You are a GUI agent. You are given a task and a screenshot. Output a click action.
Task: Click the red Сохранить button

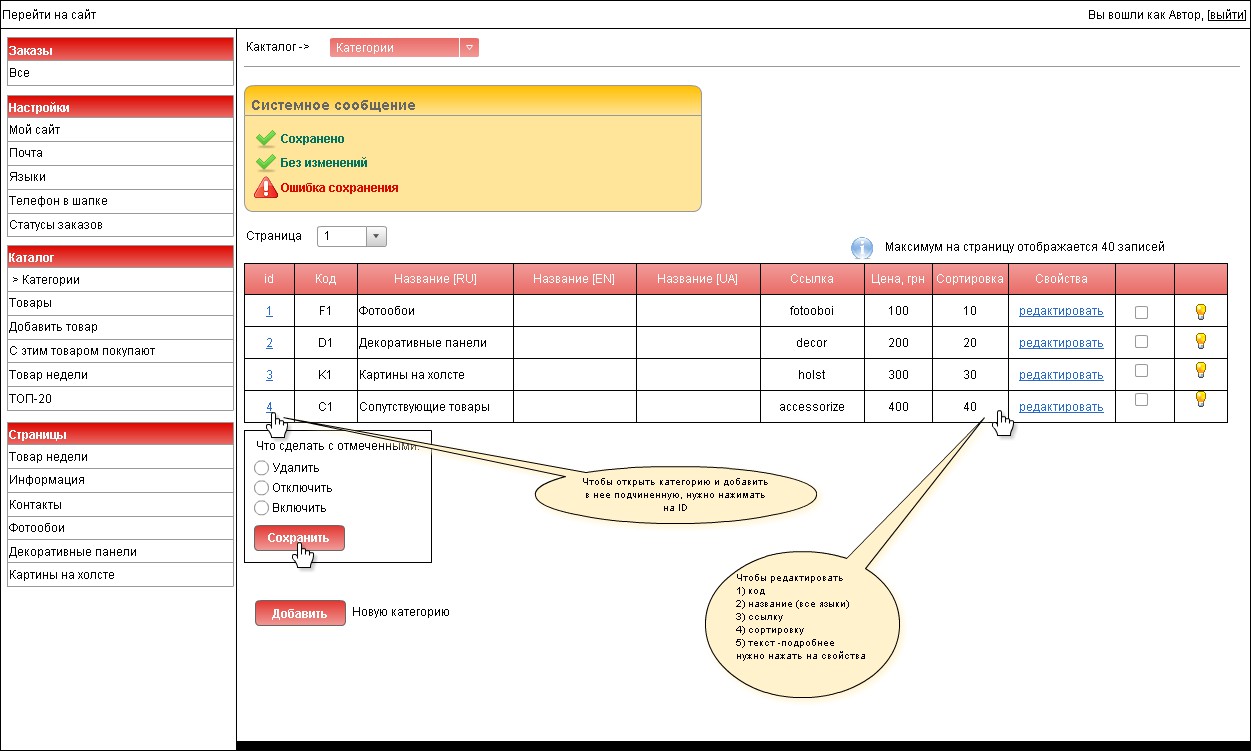pos(299,538)
